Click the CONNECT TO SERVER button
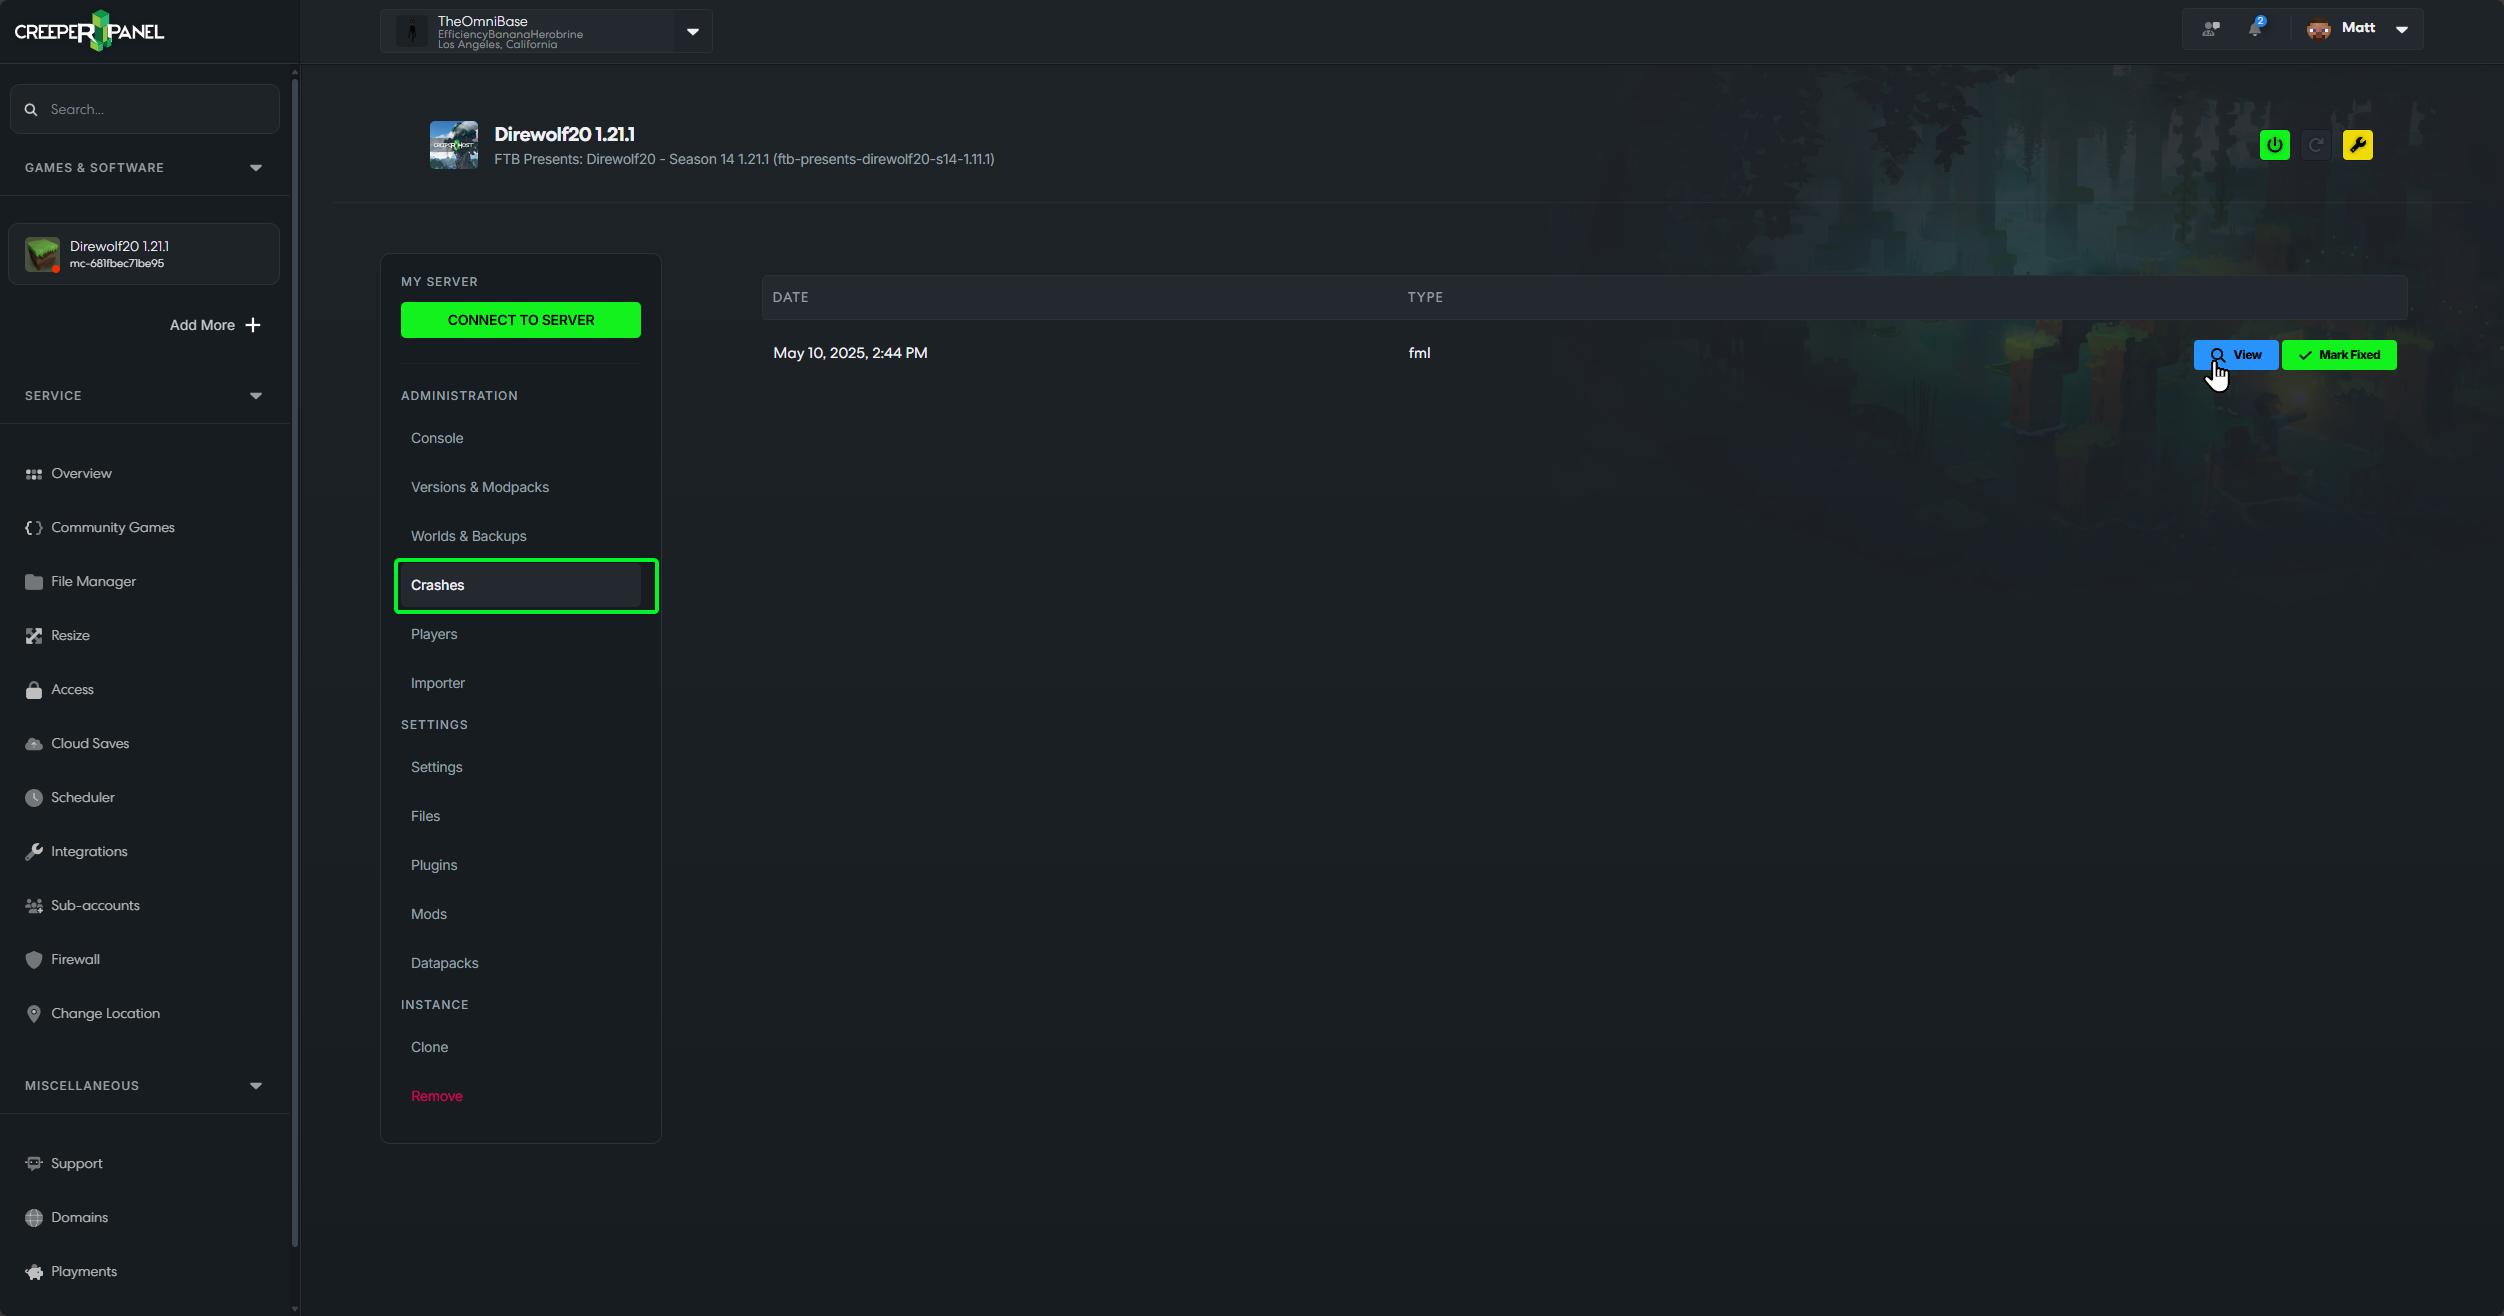This screenshot has width=2504, height=1316. tap(520, 319)
